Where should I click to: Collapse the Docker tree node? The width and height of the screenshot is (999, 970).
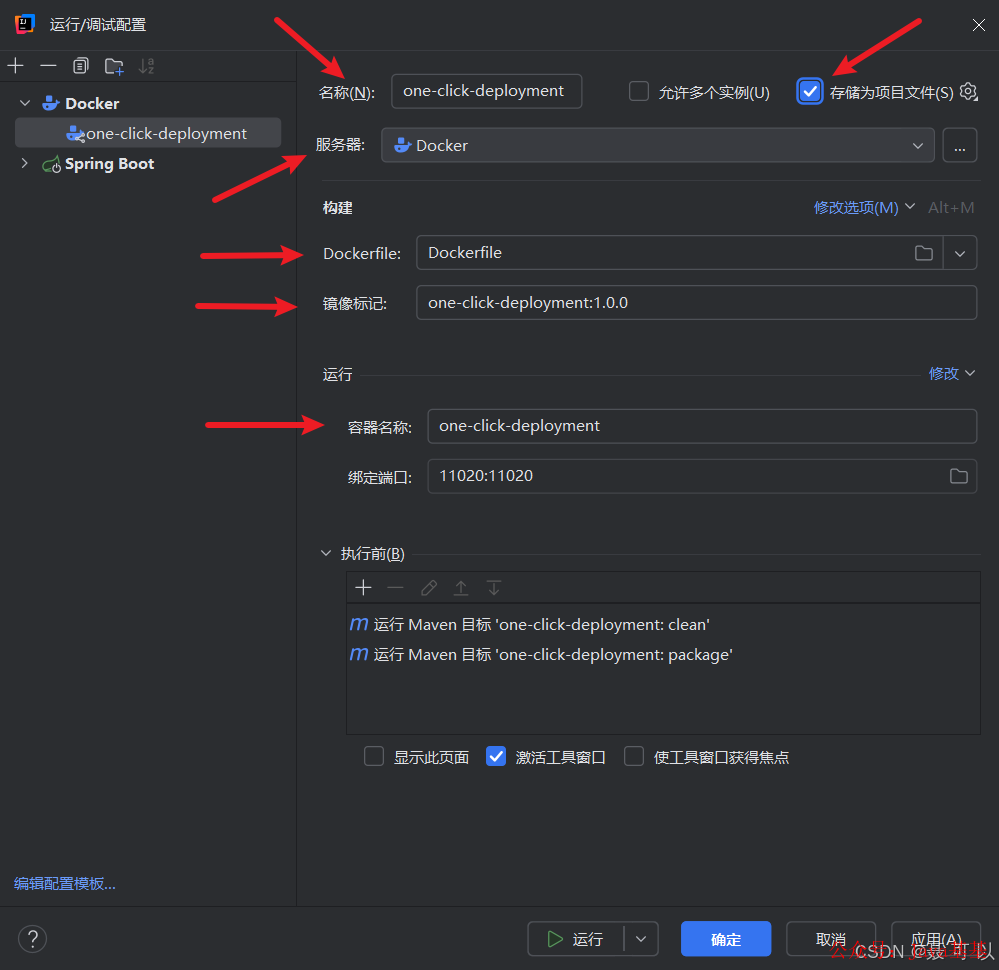[x=25, y=103]
